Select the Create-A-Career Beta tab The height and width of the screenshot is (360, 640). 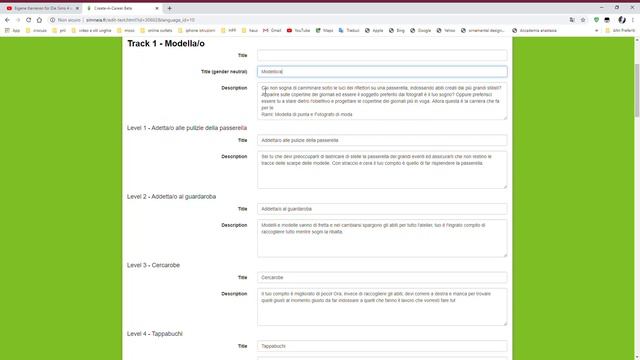coord(122,8)
